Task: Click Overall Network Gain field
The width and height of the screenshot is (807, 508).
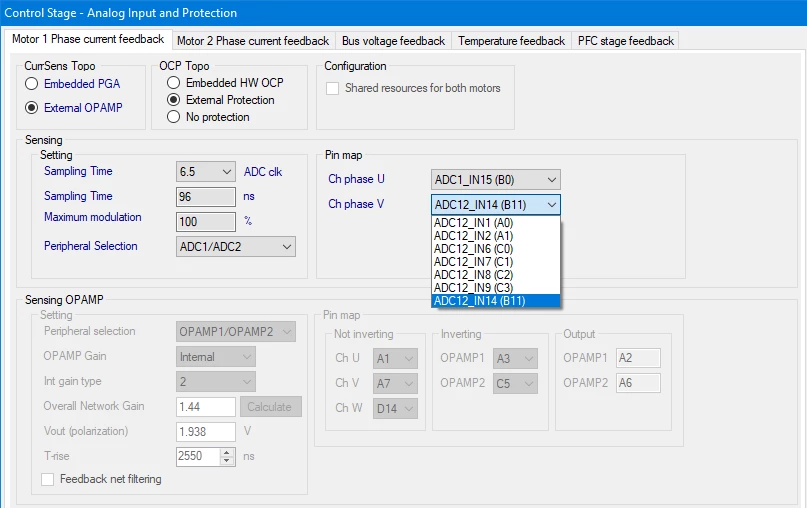Action: tap(206, 407)
